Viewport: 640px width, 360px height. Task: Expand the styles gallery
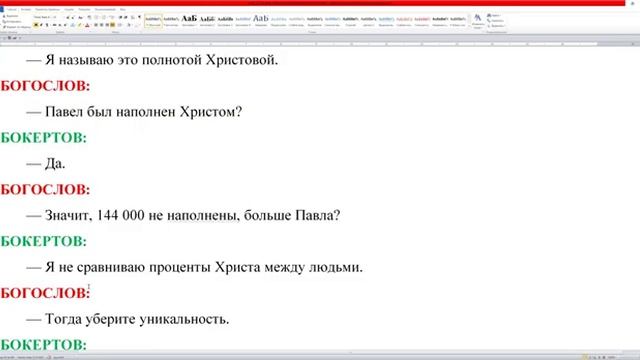click(x=469, y=26)
